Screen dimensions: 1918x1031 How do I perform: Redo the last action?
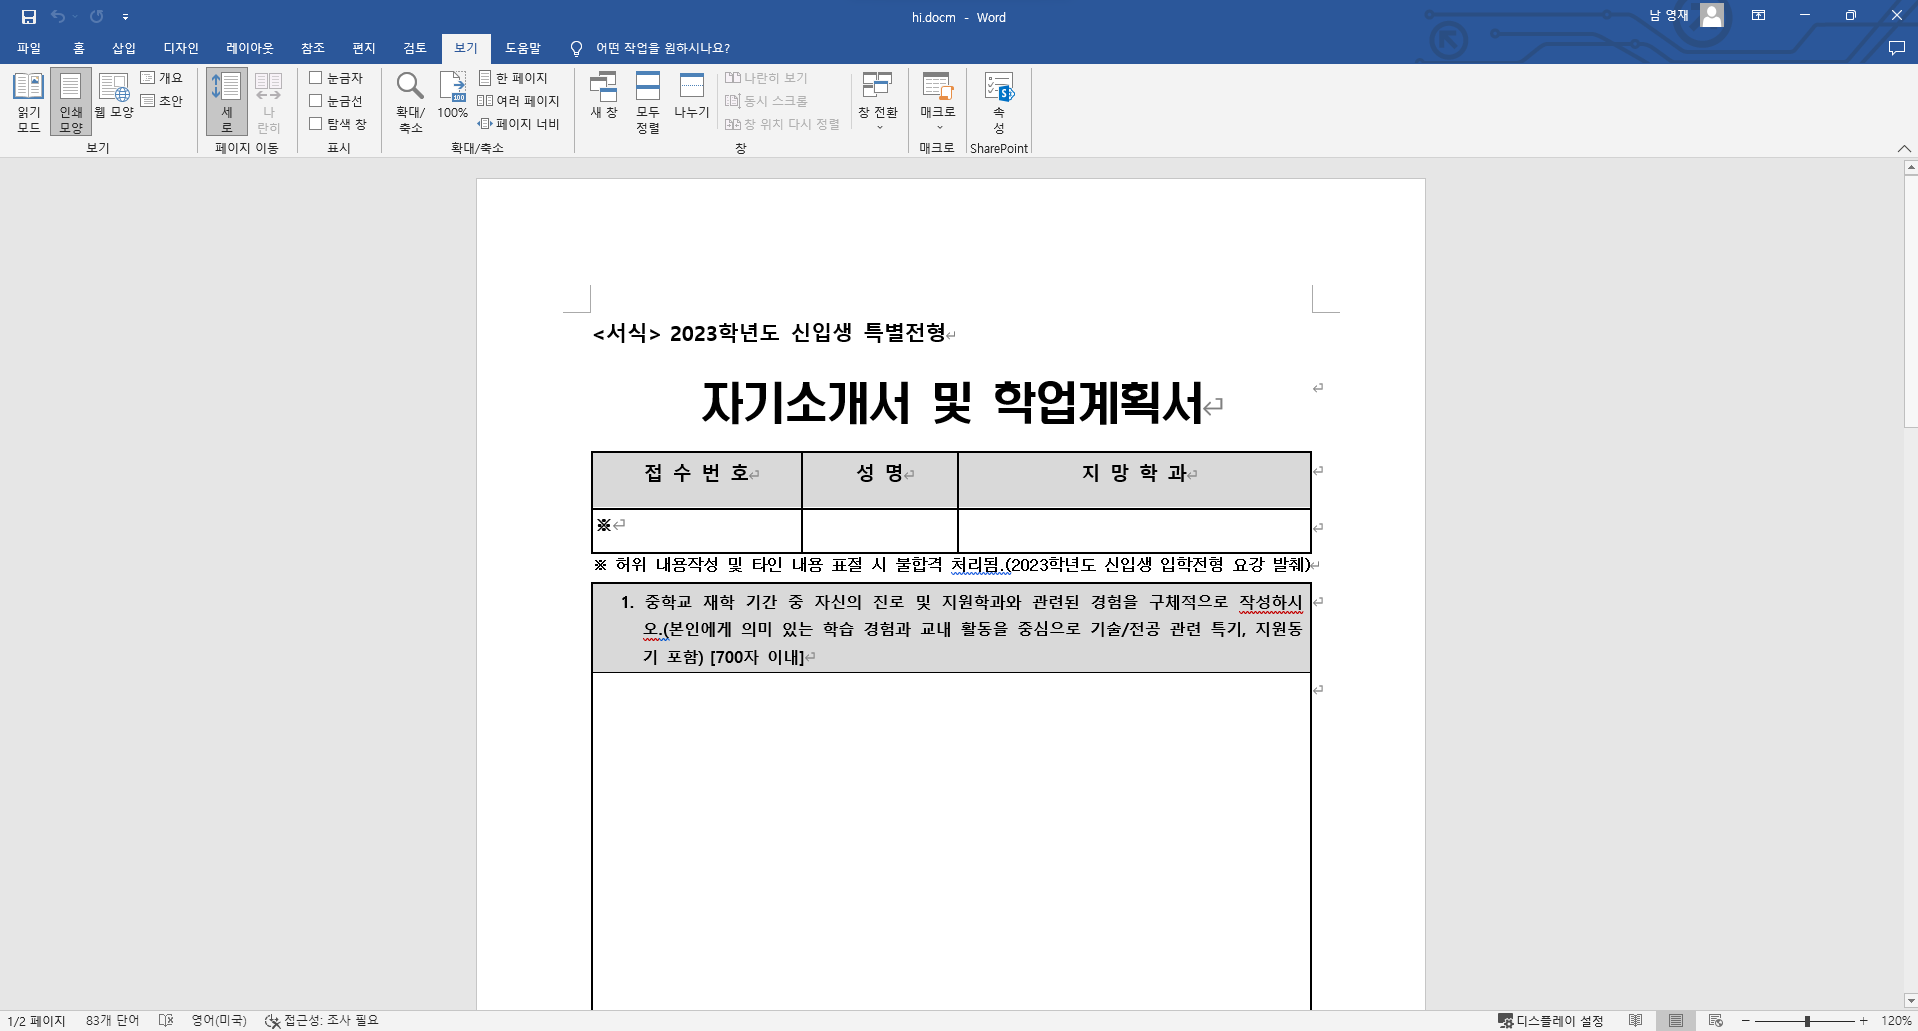[96, 17]
